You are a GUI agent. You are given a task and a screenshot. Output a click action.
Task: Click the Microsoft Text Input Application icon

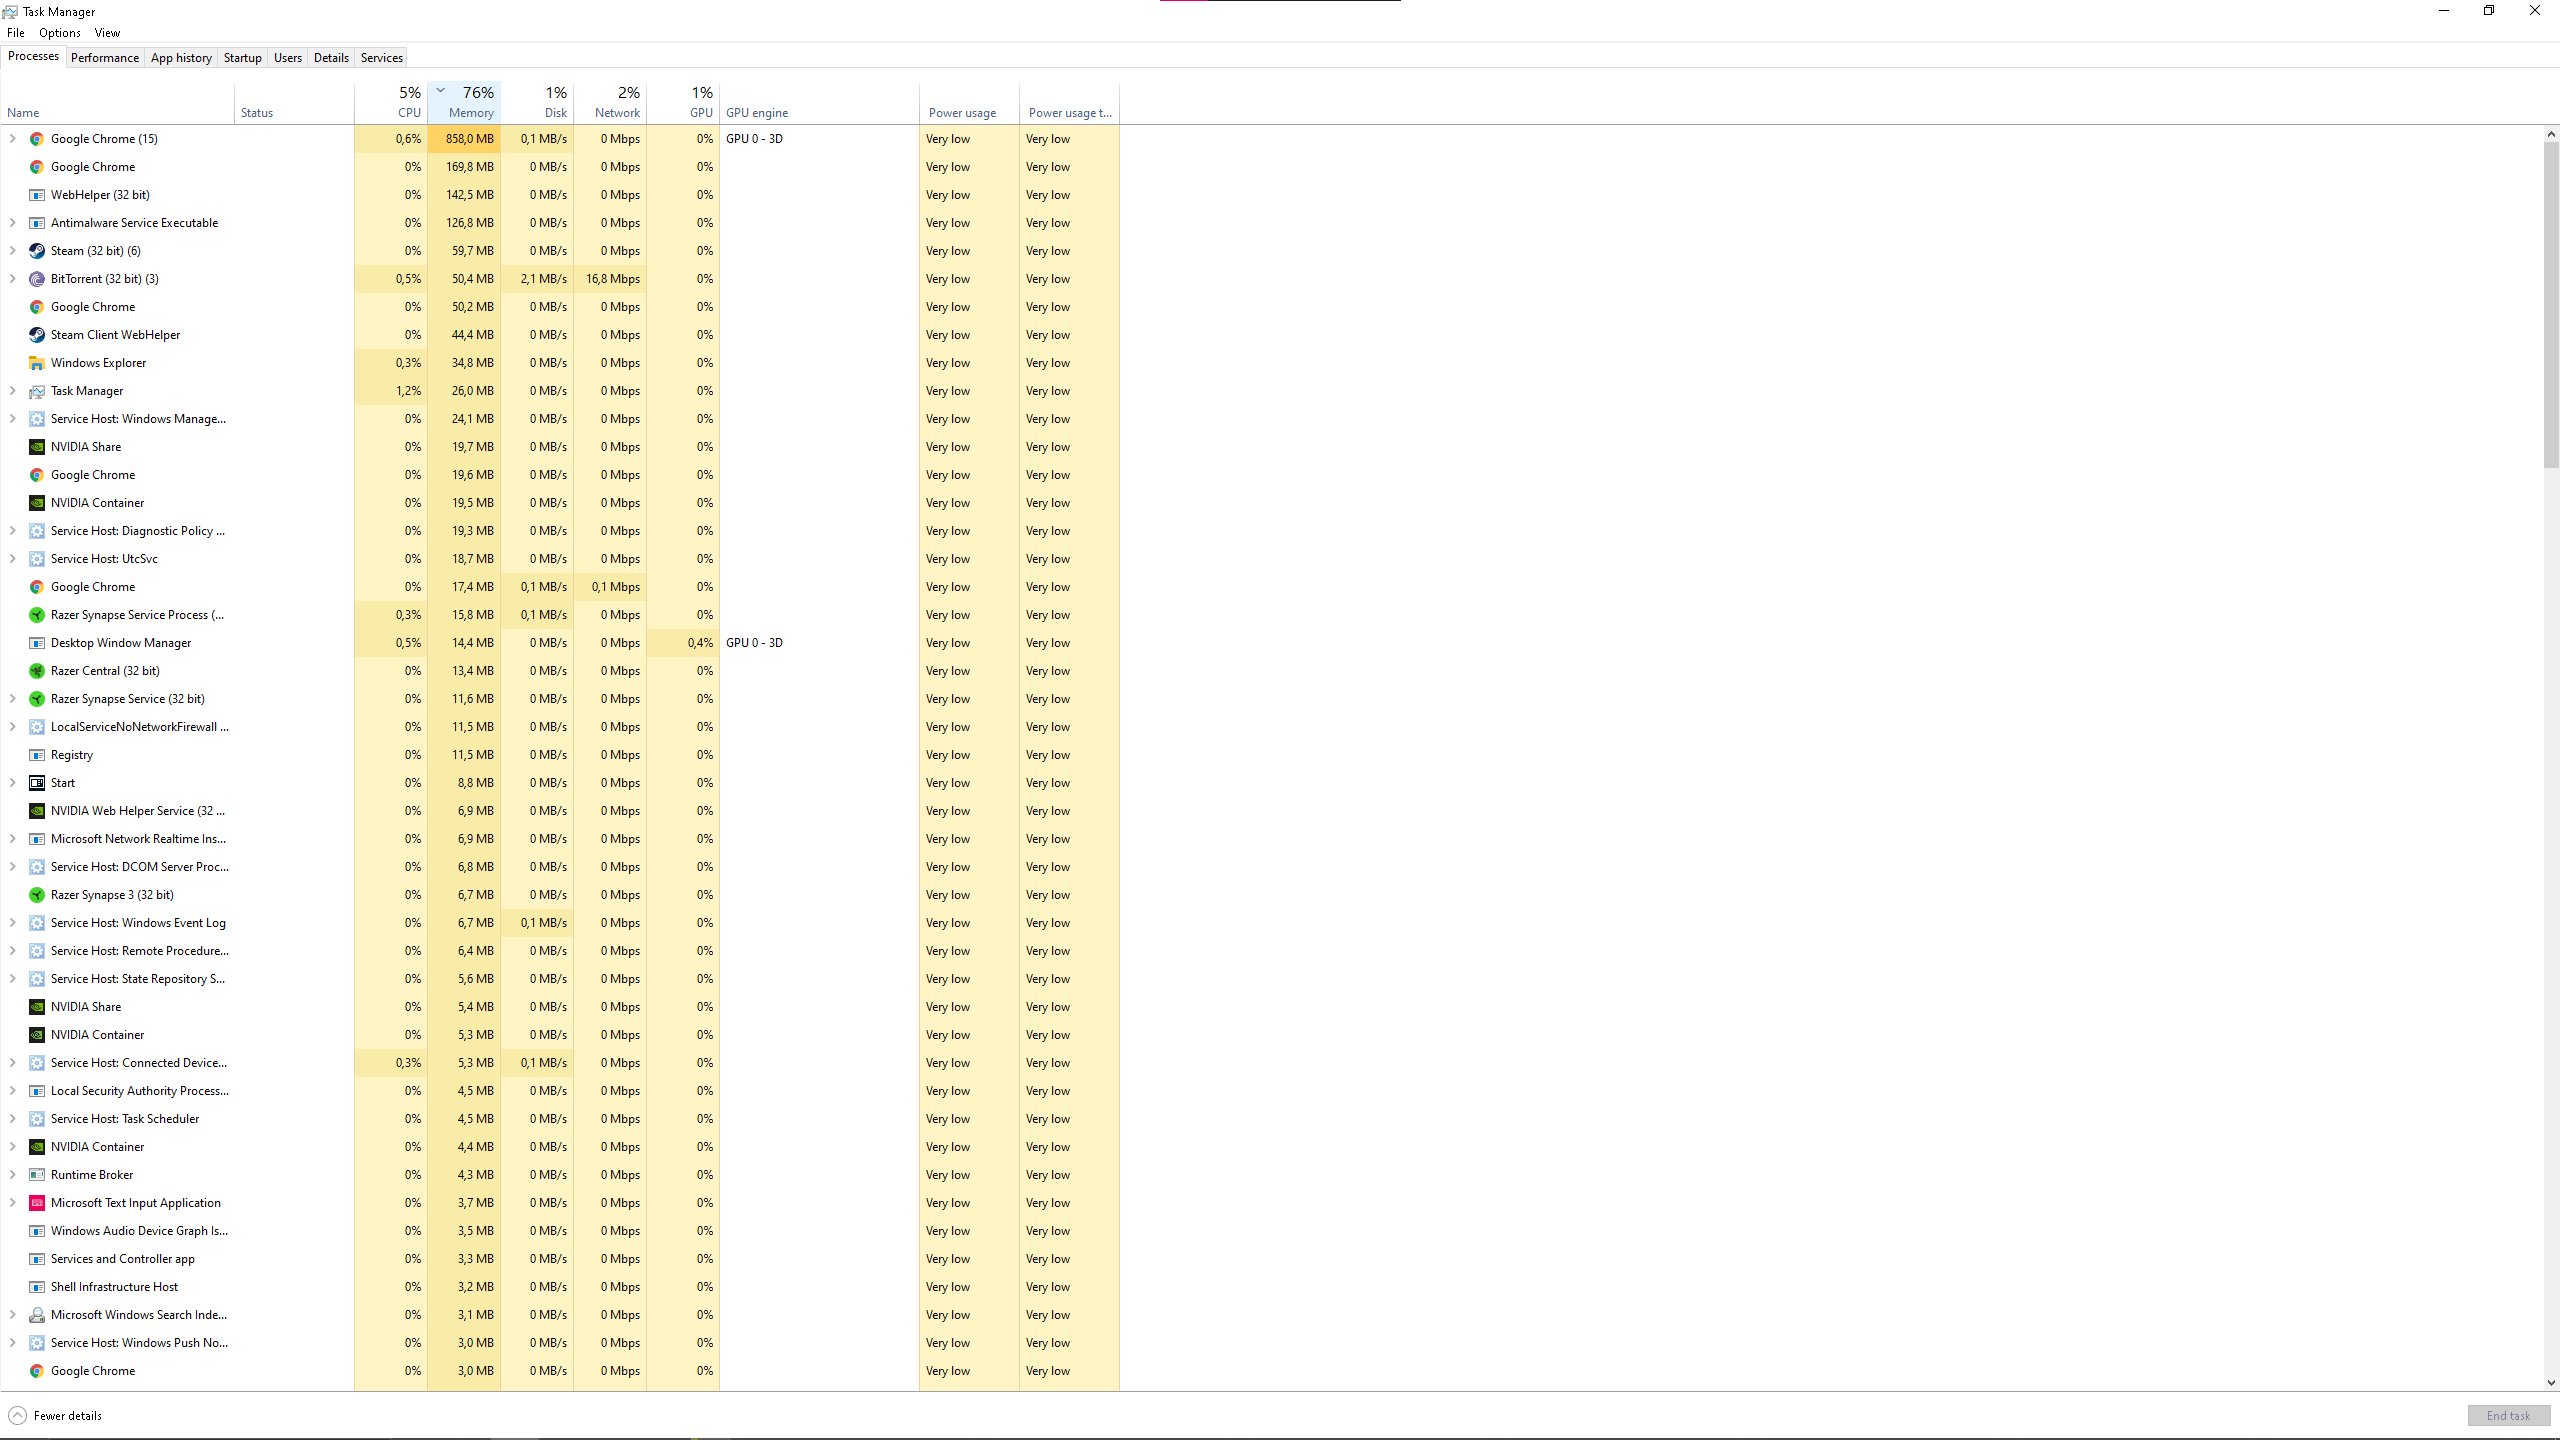tap(37, 1203)
